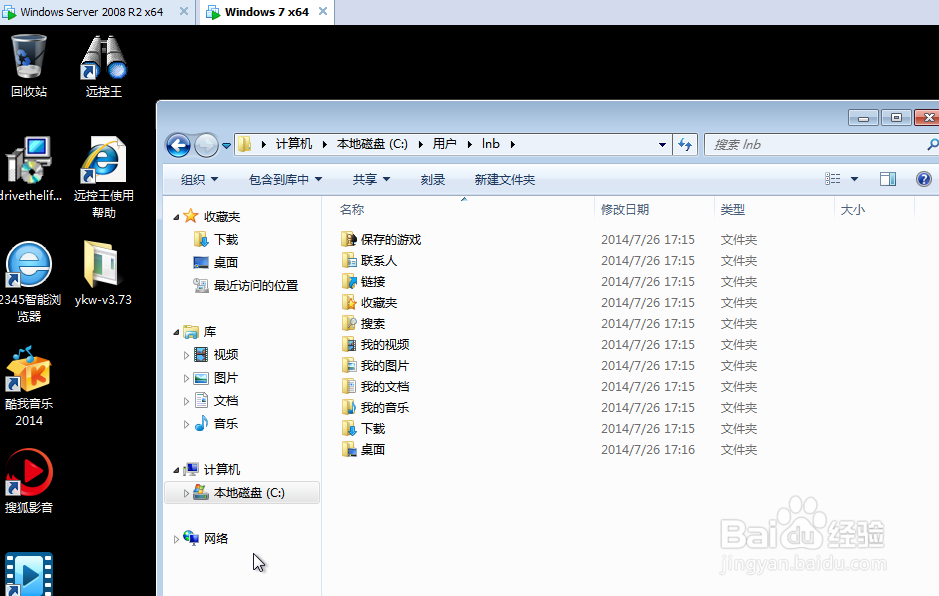This screenshot has height=596, width=939.
Task: Select 本地磁盘 (C:) in navigation tree
Action: point(242,492)
